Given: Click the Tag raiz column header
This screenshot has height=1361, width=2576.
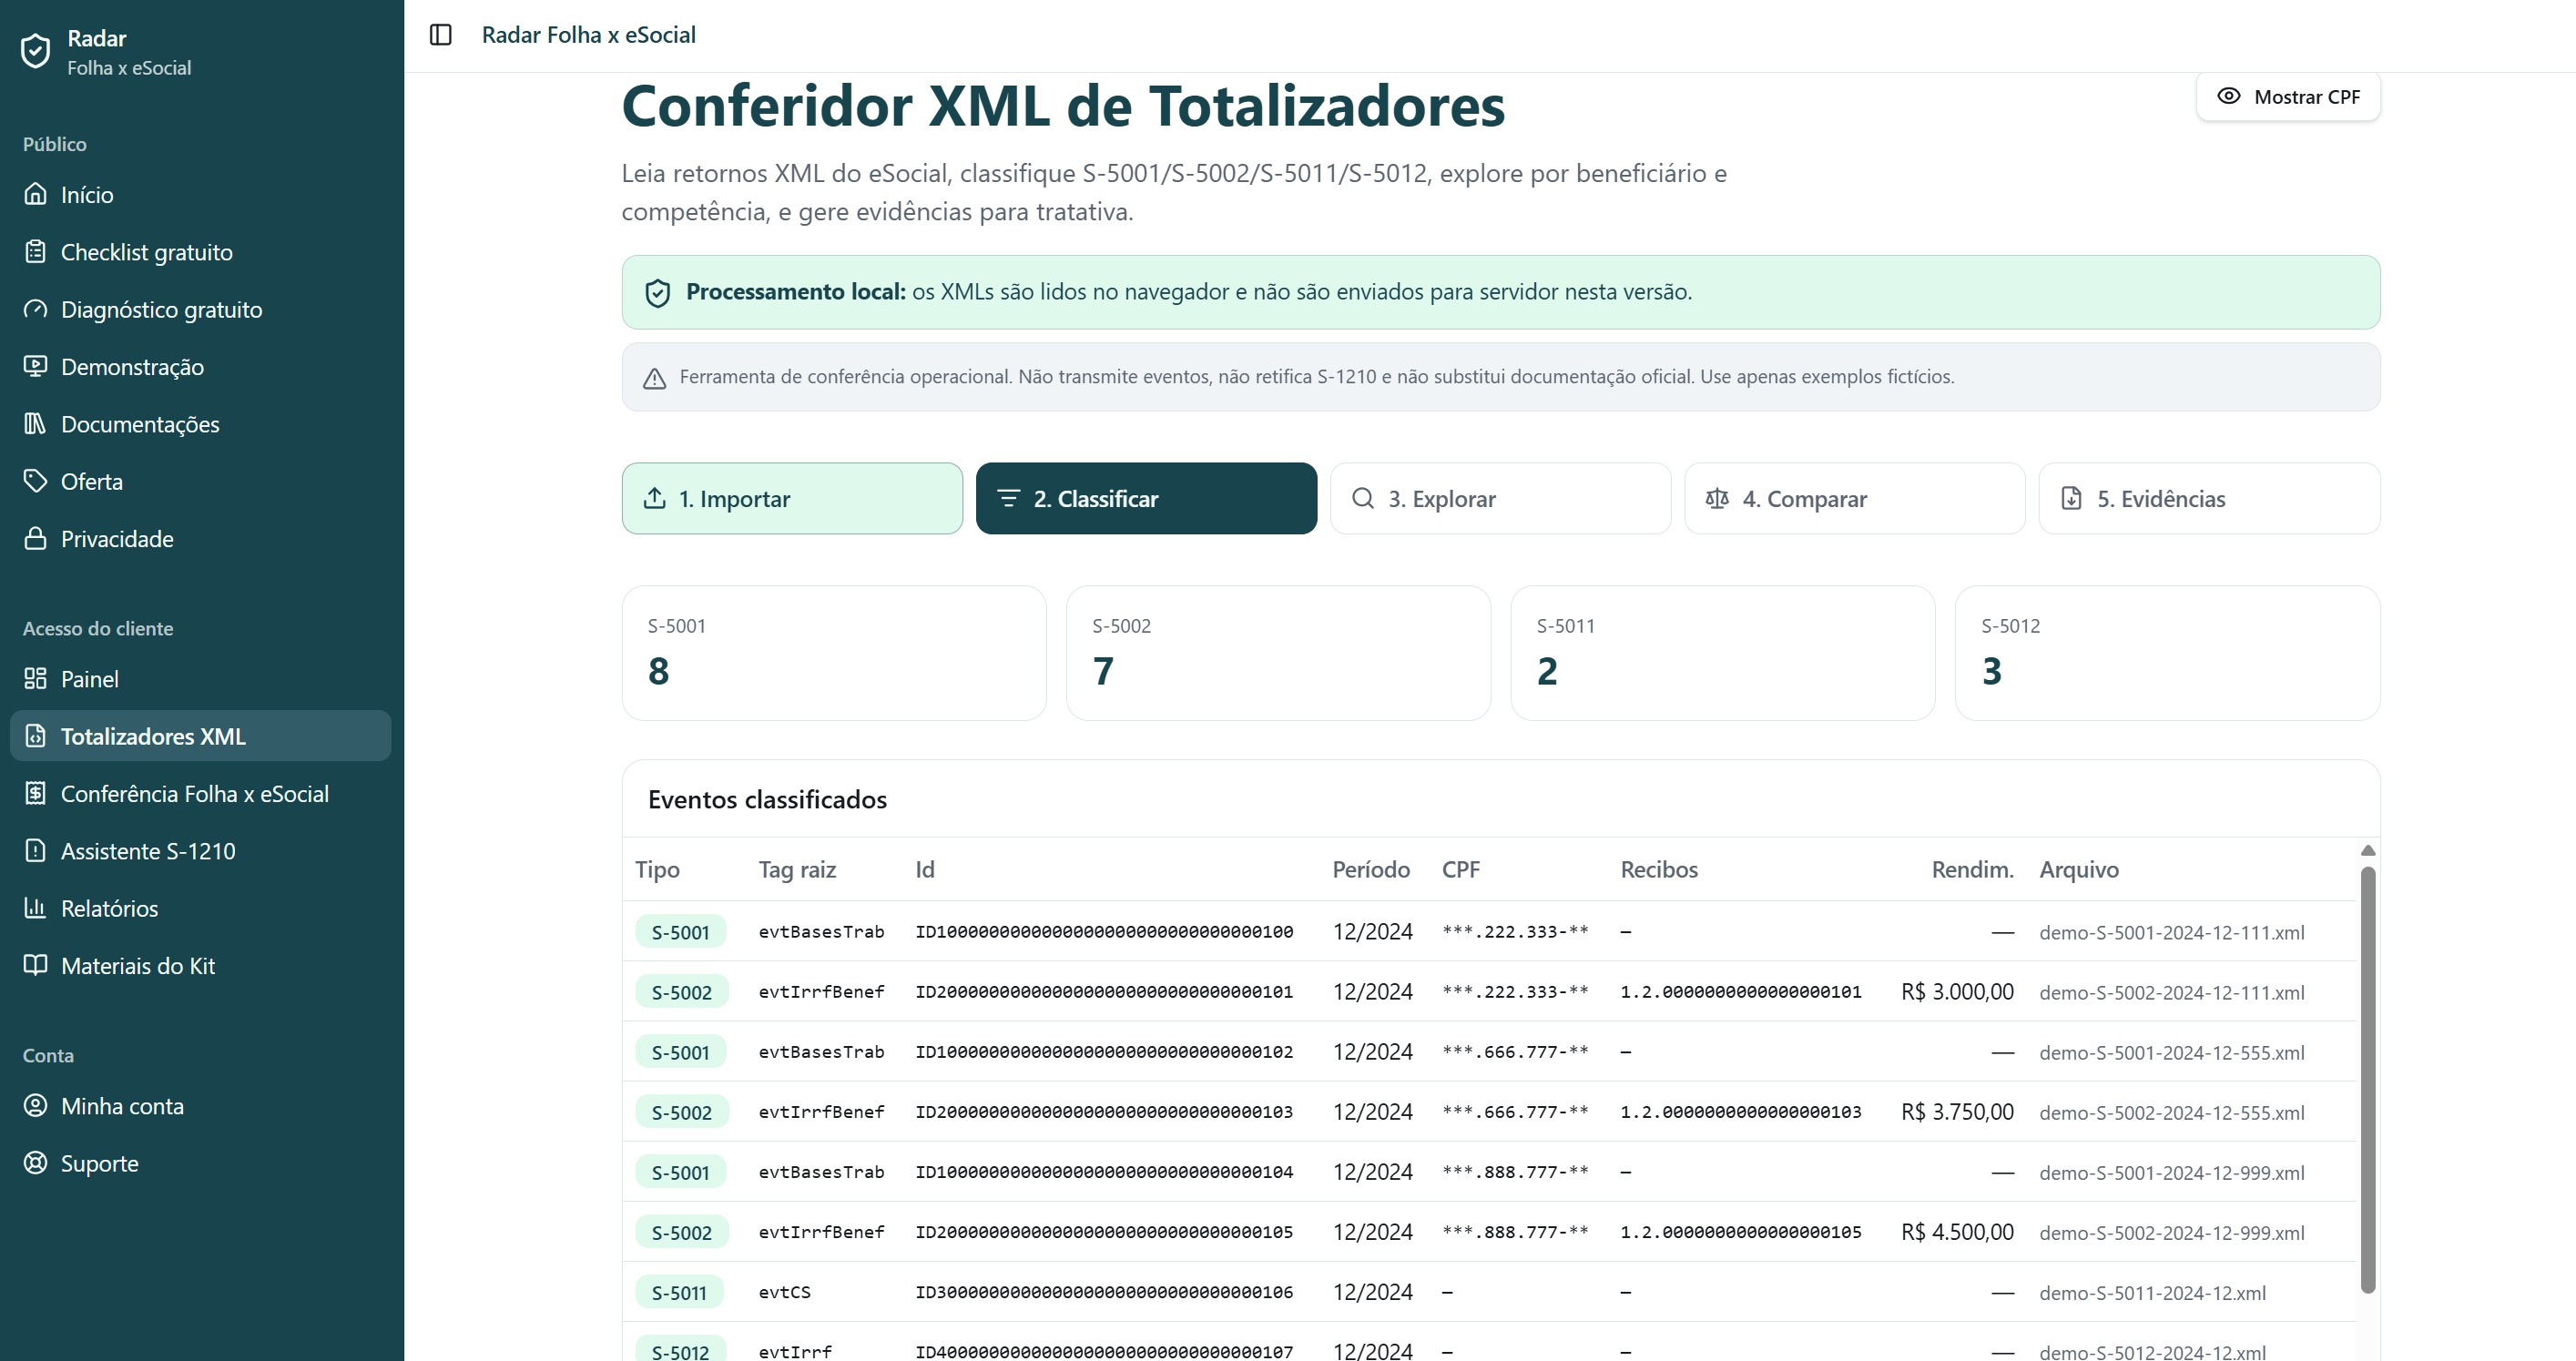Looking at the screenshot, I should pyautogui.click(x=797, y=869).
